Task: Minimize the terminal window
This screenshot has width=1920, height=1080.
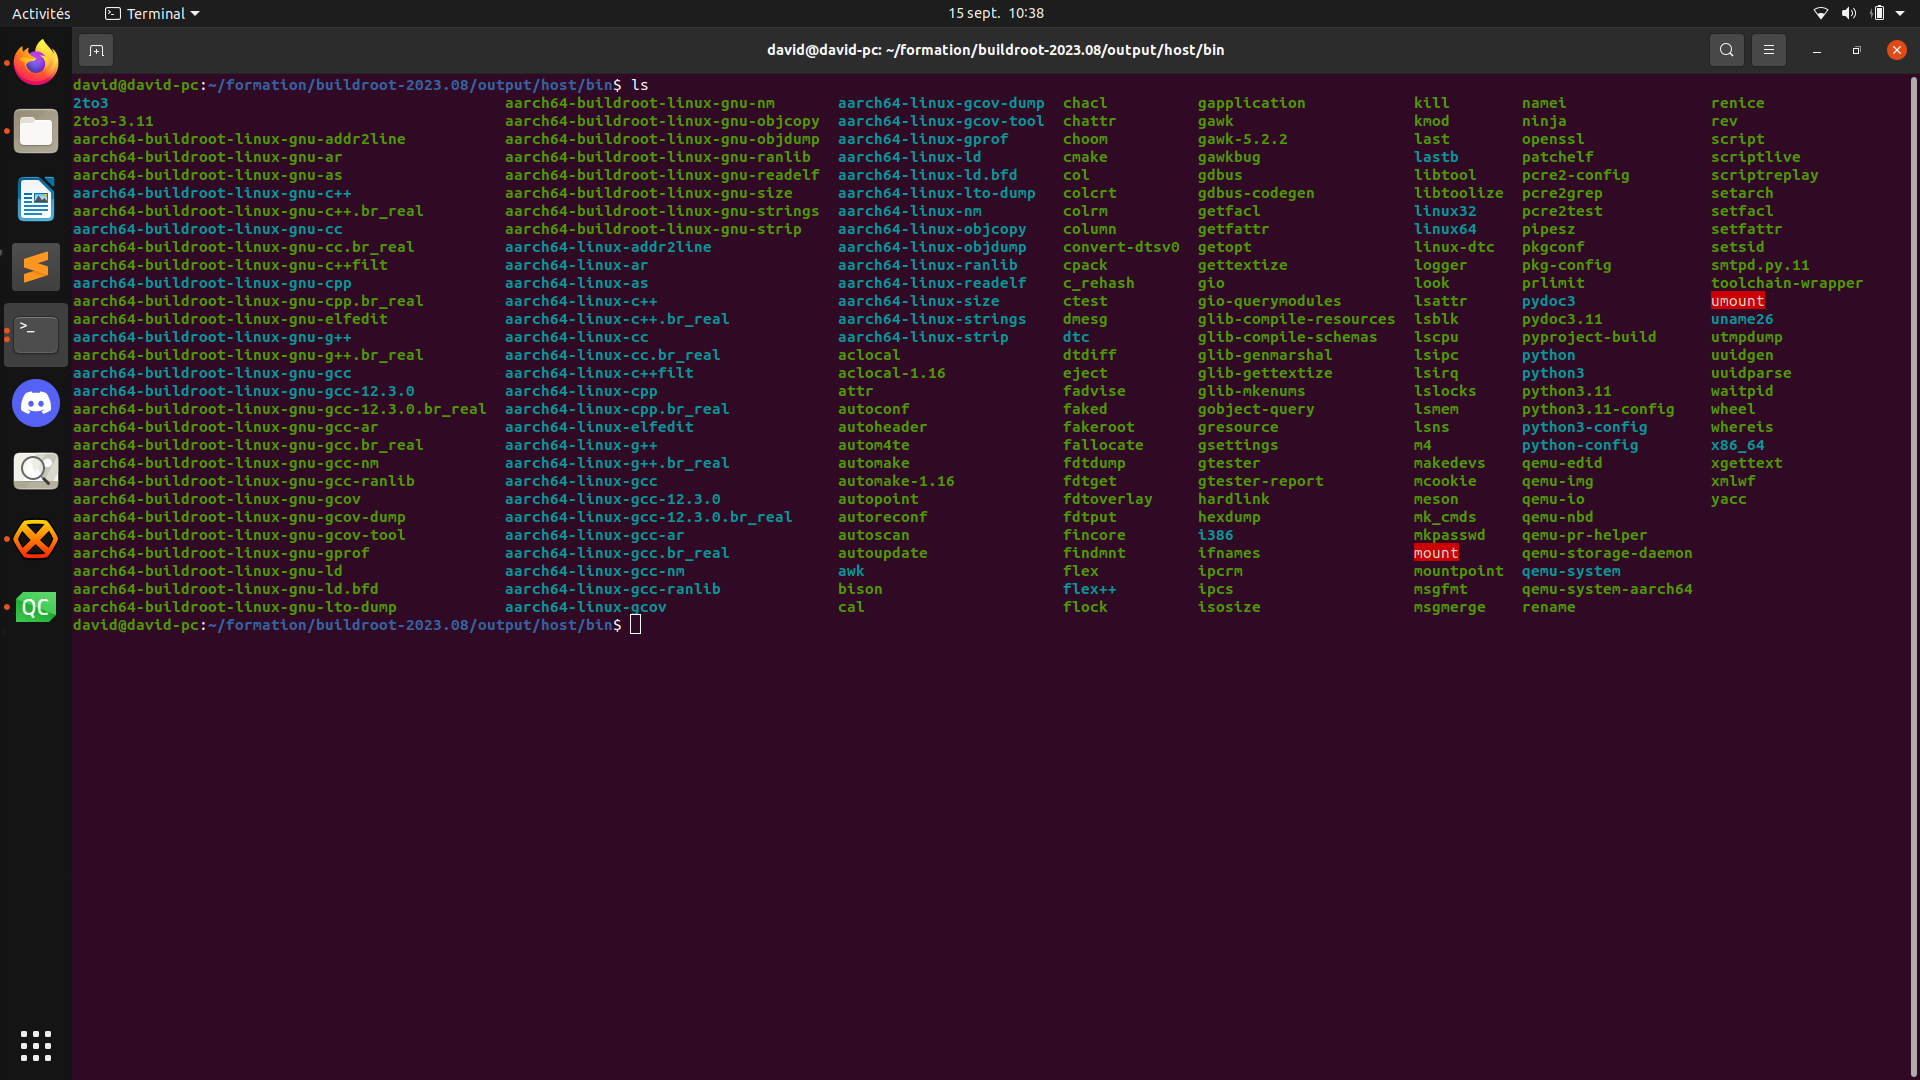Action: click(1816, 50)
